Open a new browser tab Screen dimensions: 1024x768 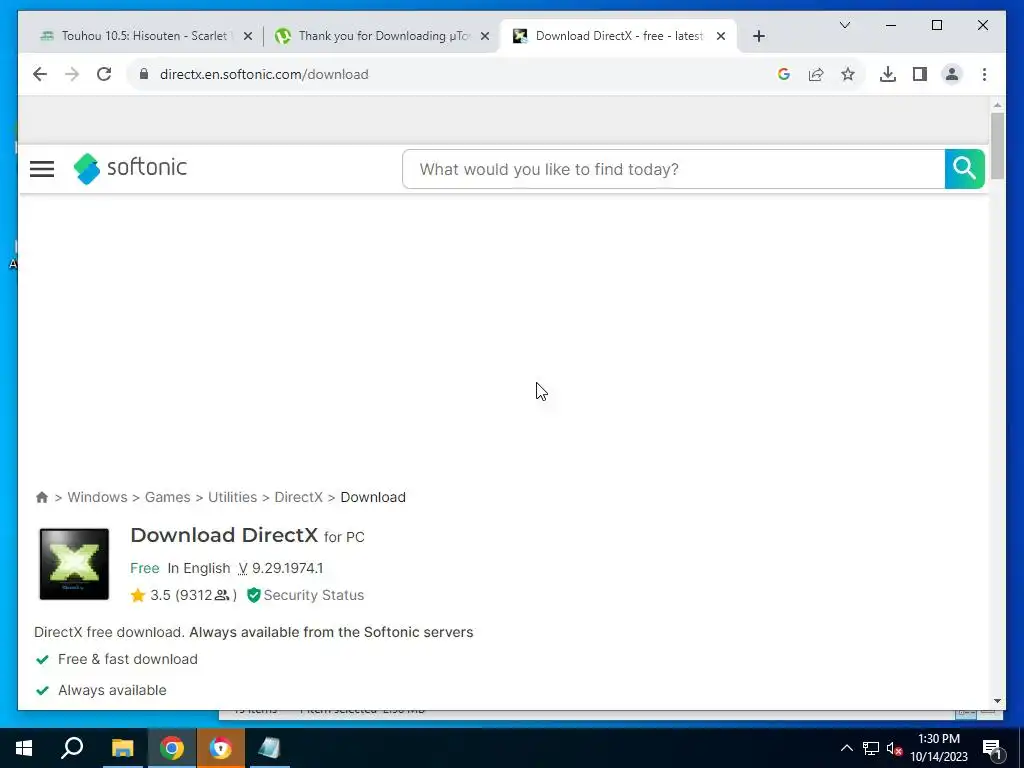coord(758,36)
